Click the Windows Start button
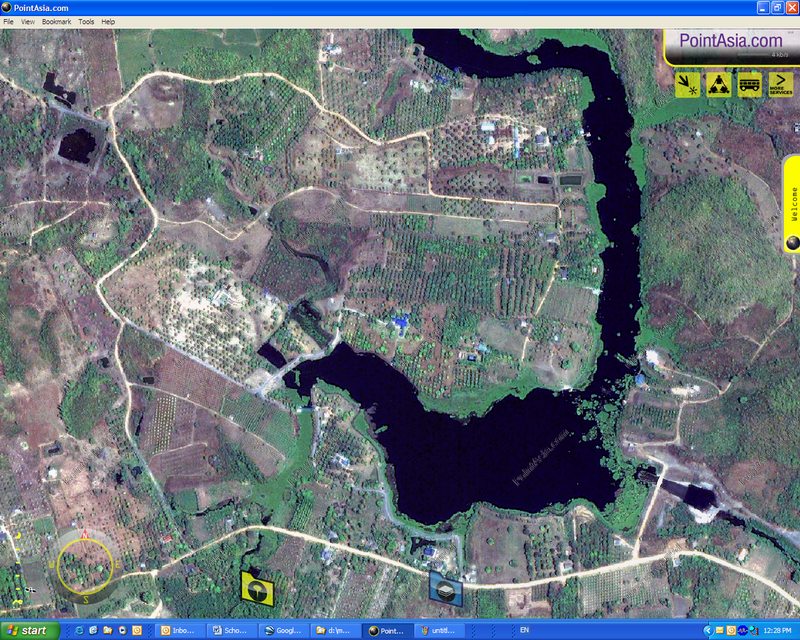Image resolution: width=800 pixels, height=640 pixels. pos(28,631)
